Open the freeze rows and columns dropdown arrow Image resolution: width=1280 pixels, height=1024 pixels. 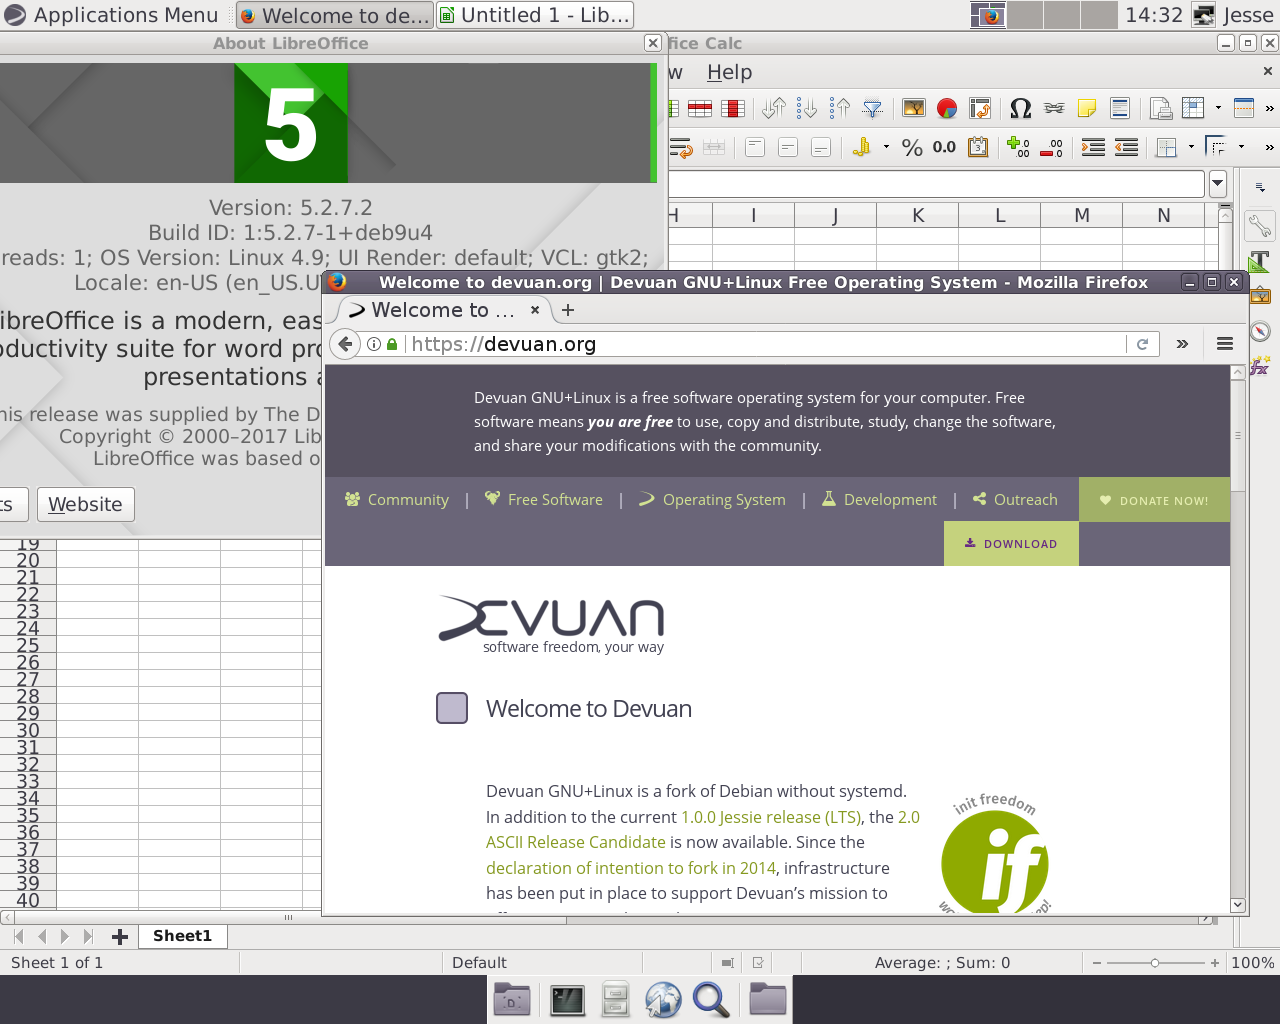pyautogui.click(x=1218, y=108)
